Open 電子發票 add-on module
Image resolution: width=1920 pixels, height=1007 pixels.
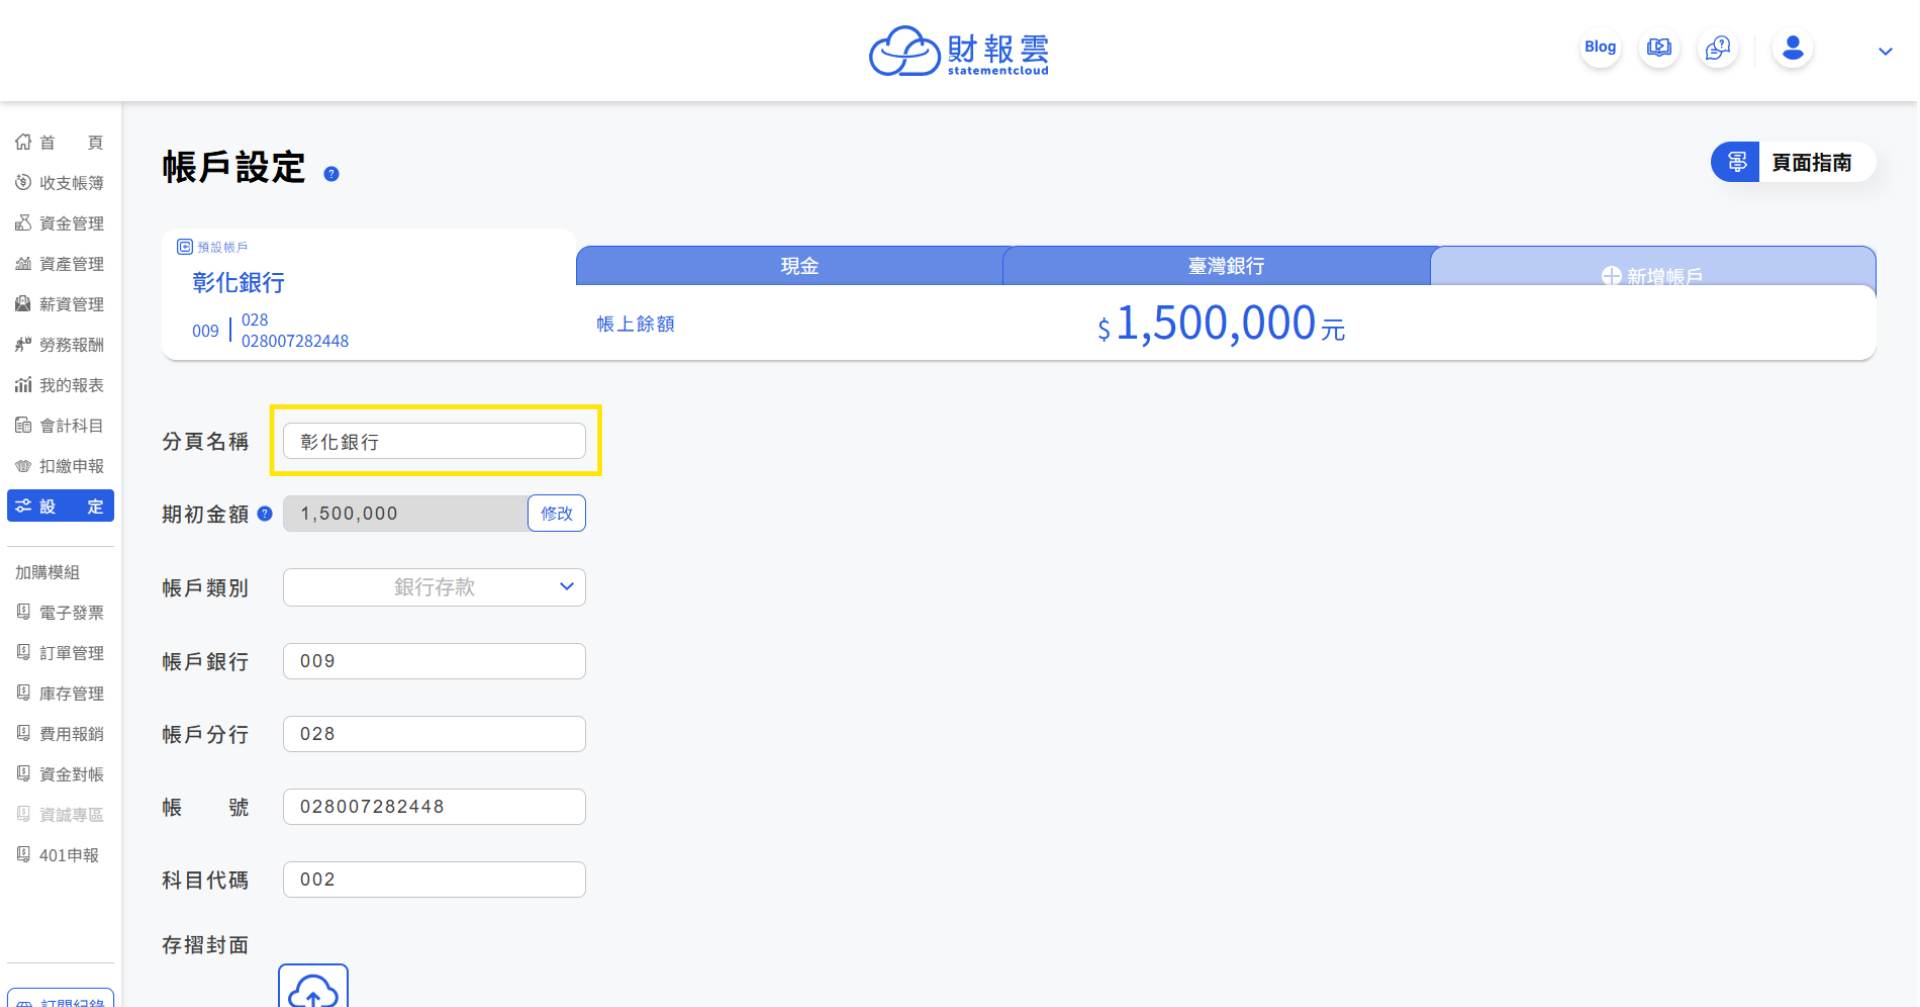tap(60, 612)
